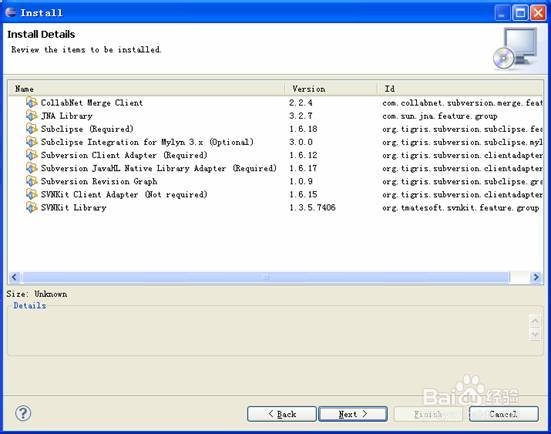Click the Subclipse Integration for Mylyn icon
Image resolution: width=551 pixels, height=434 pixels.
31,142
